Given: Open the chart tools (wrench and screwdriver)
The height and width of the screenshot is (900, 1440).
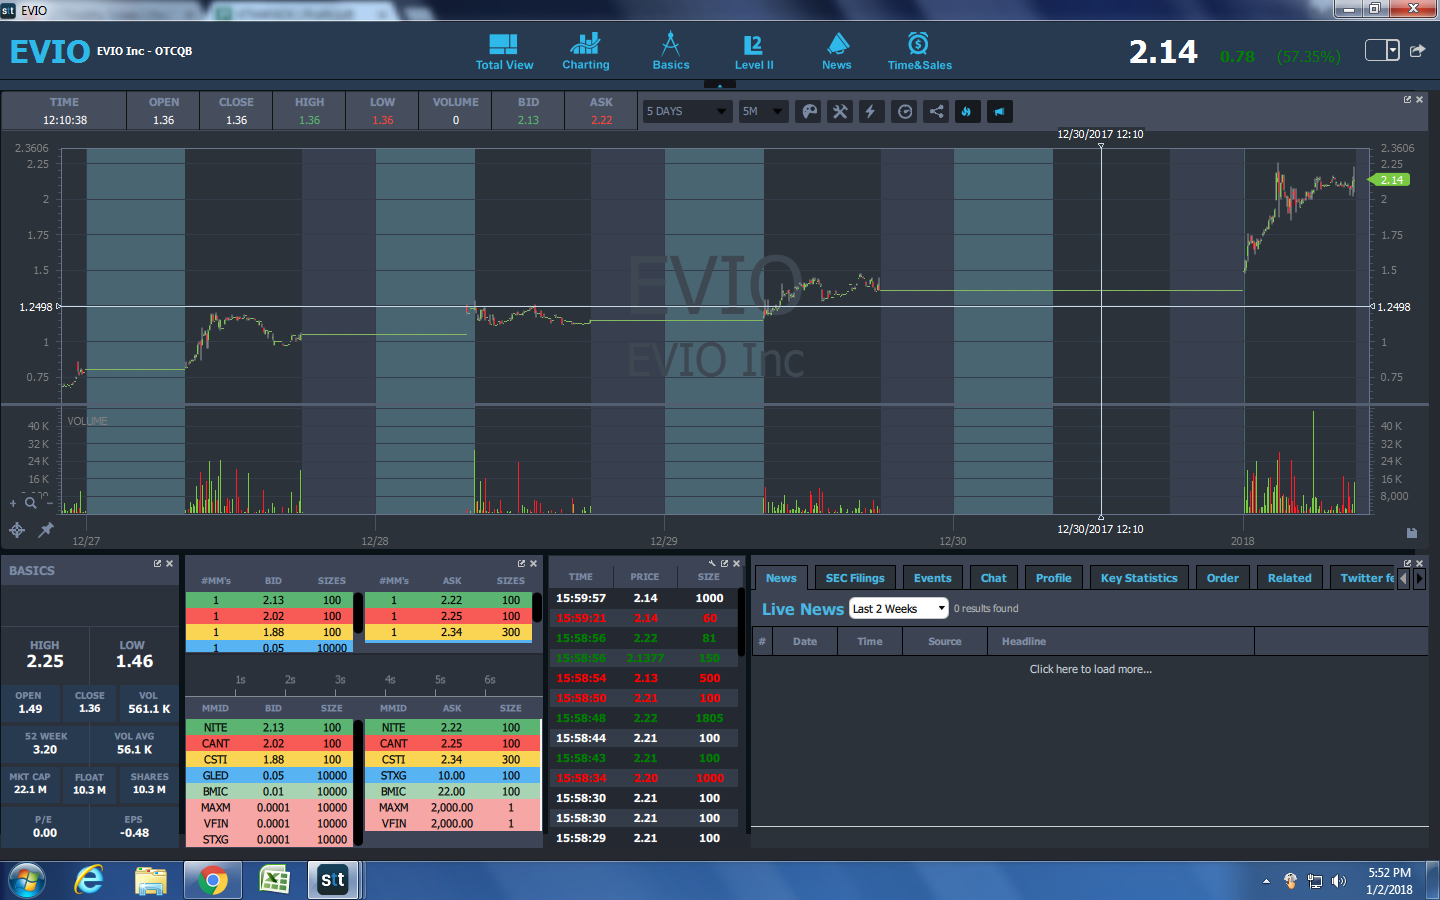Looking at the screenshot, I should coord(840,111).
